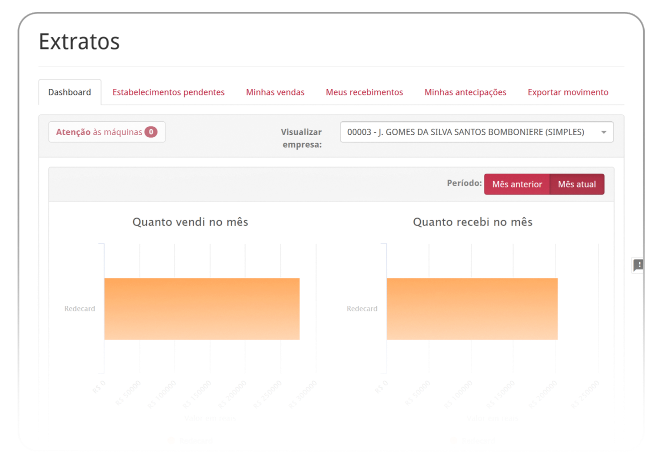This screenshot has width=662, height=464.
Task: Open the Visualizar empresa company dropdown
Action: [x=470, y=132]
